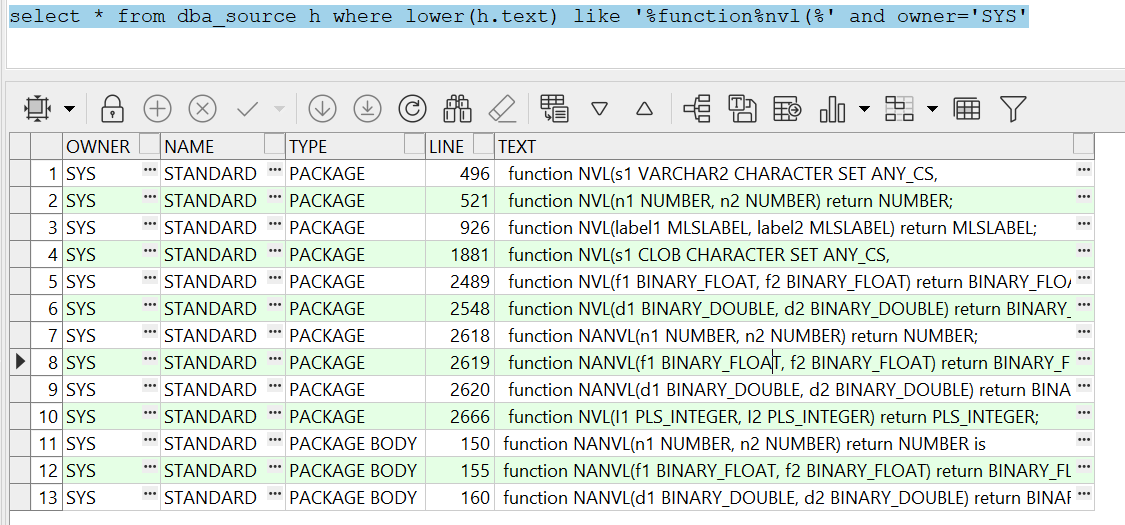Open the ellipsis button in row 1 TEXT cell
Viewport: 1125px width, 525px height.
tap(1084, 170)
